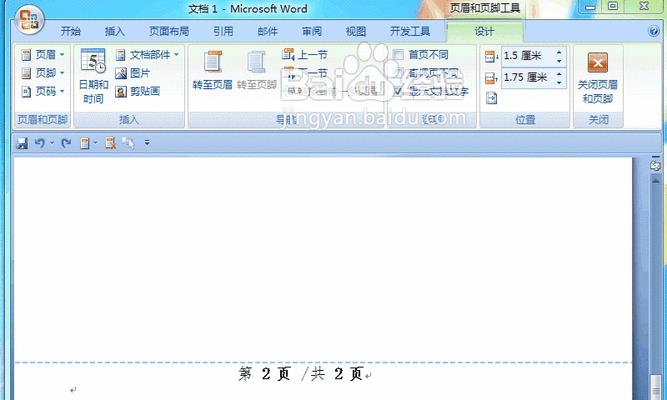Image resolution: width=667 pixels, height=400 pixels.
Task: Insert an alignment tab icon
Action: (491, 98)
